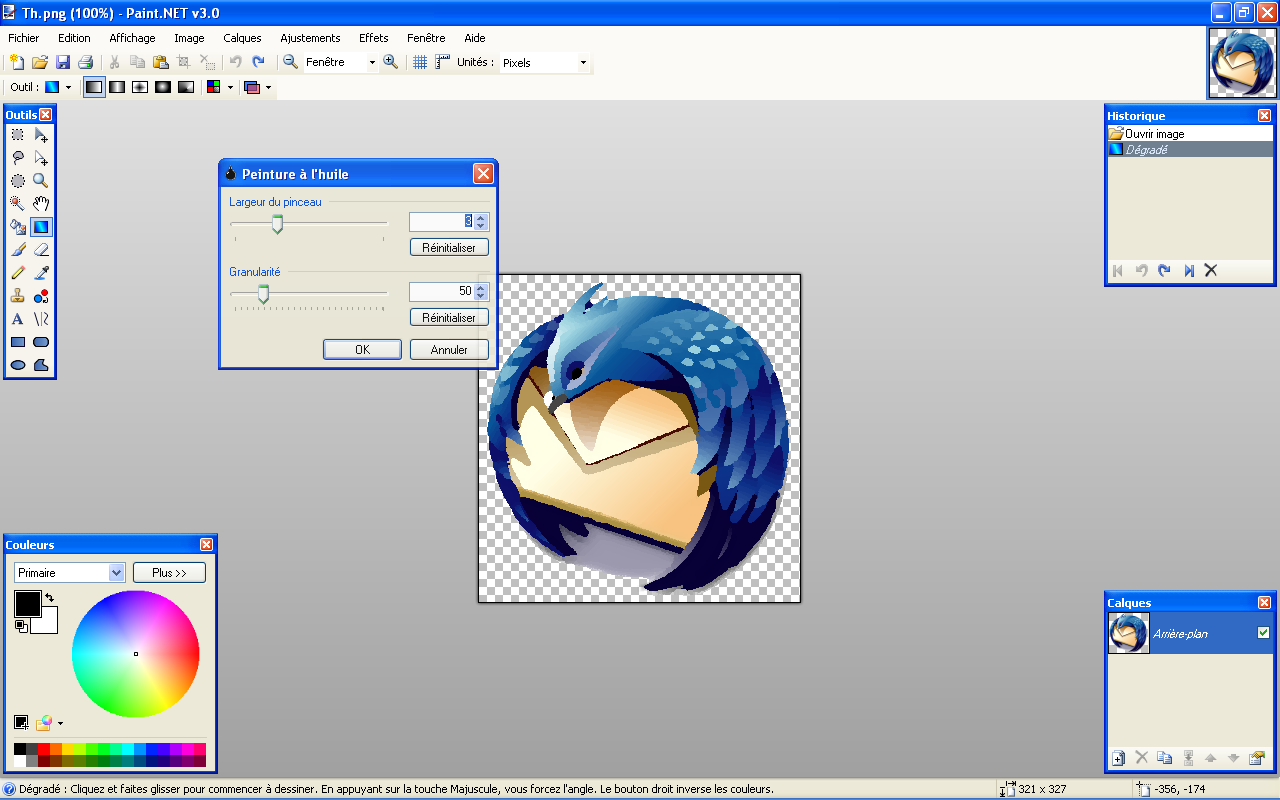
Task: Choose the conical gradient type
Action: click(x=186, y=87)
